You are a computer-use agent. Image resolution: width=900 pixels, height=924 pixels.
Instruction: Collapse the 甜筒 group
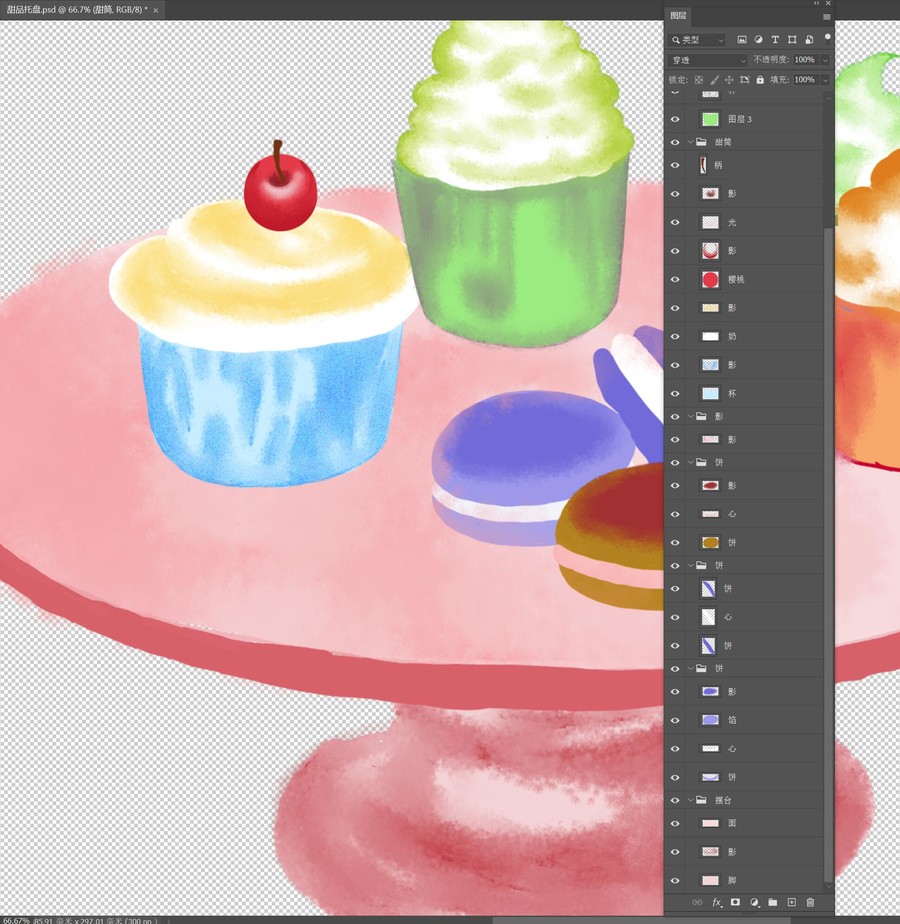click(x=690, y=142)
